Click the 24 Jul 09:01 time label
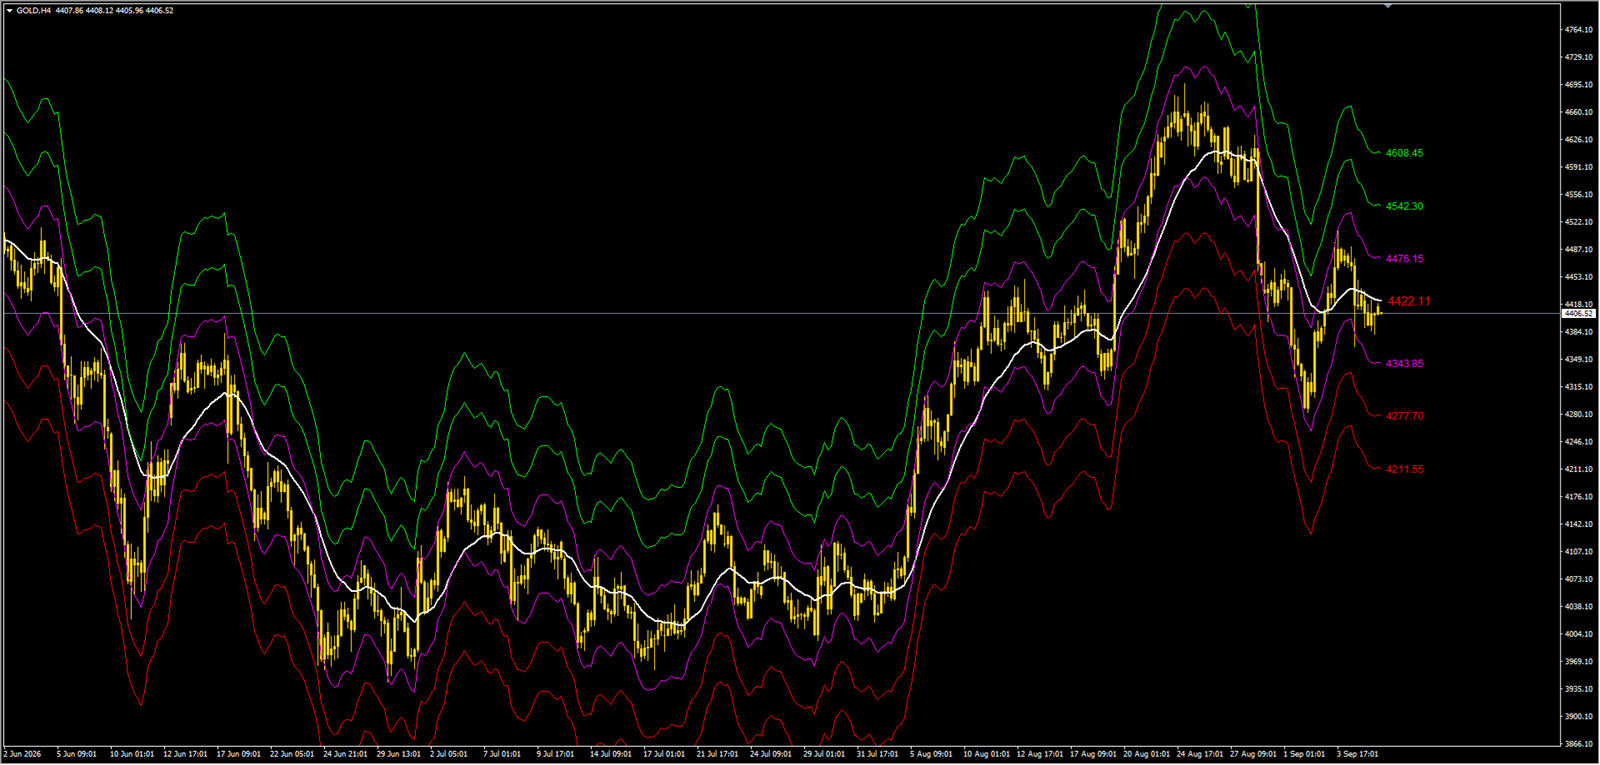Image resolution: width=1600 pixels, height=765 pixels. 771,754
